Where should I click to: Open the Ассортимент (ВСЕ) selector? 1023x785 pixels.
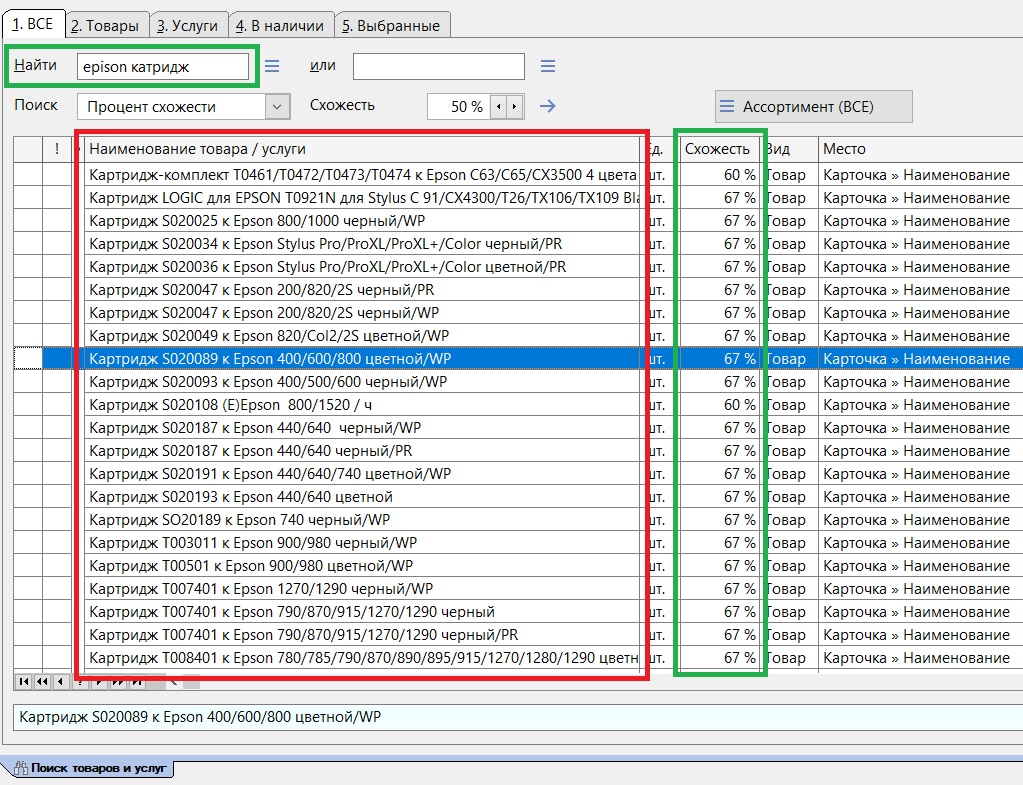point(813,106)
